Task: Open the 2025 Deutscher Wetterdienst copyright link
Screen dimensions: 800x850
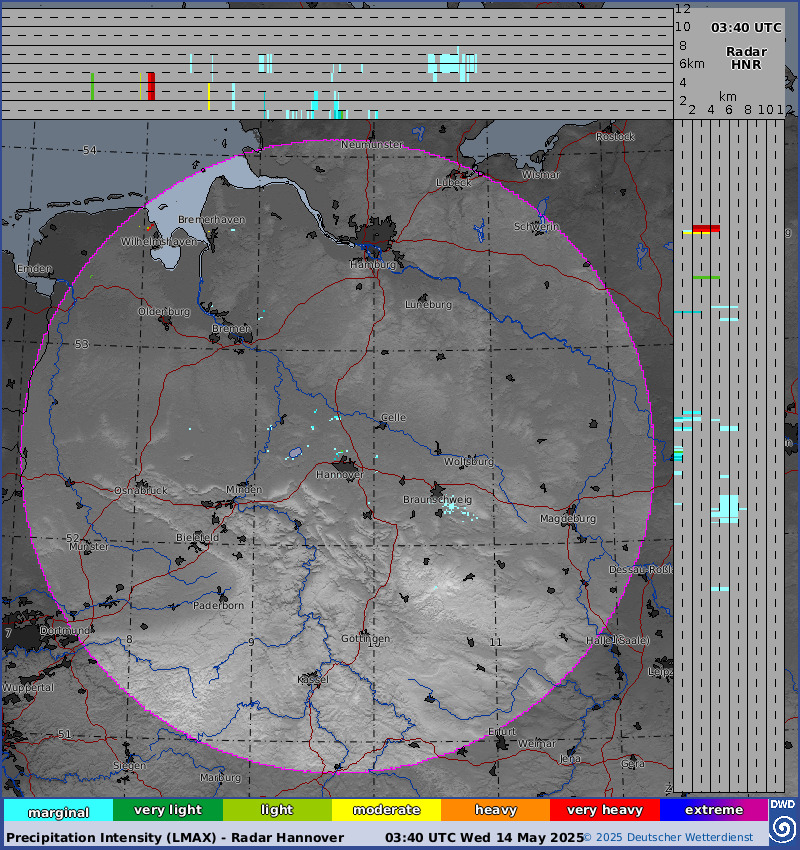Action: [668, 838]
